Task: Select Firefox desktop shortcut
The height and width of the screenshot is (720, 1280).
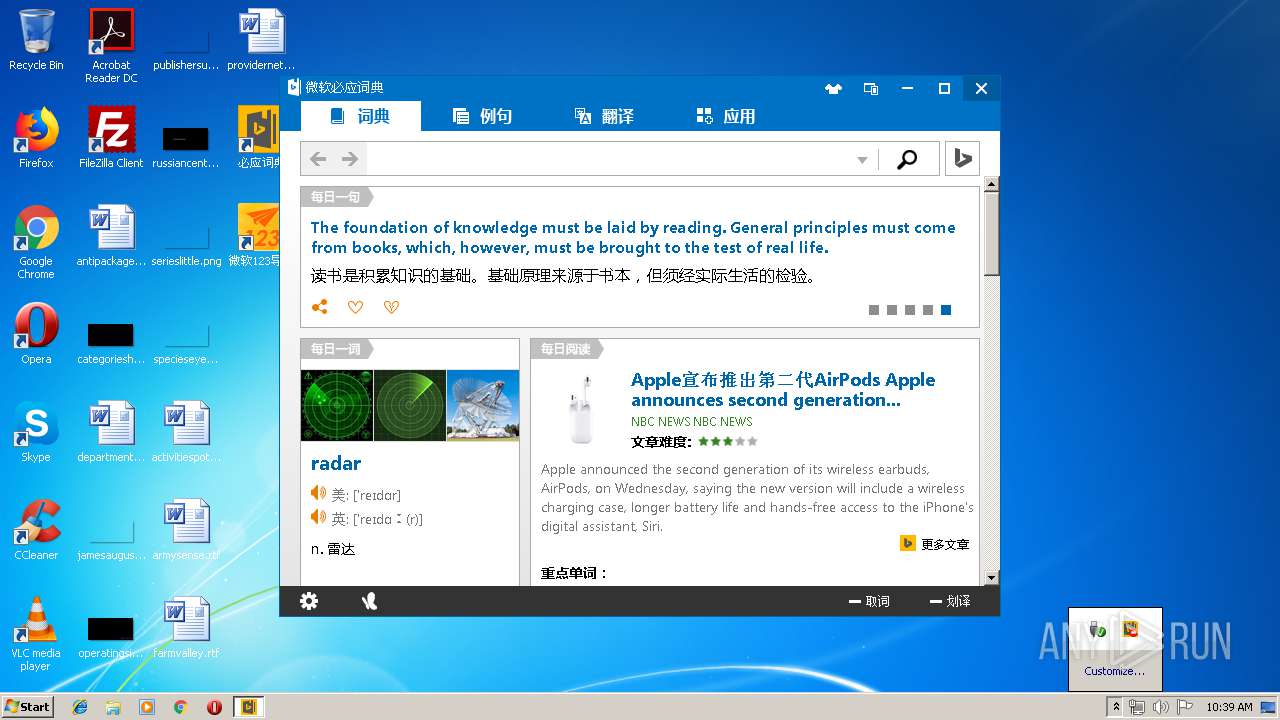Action: 36,138
